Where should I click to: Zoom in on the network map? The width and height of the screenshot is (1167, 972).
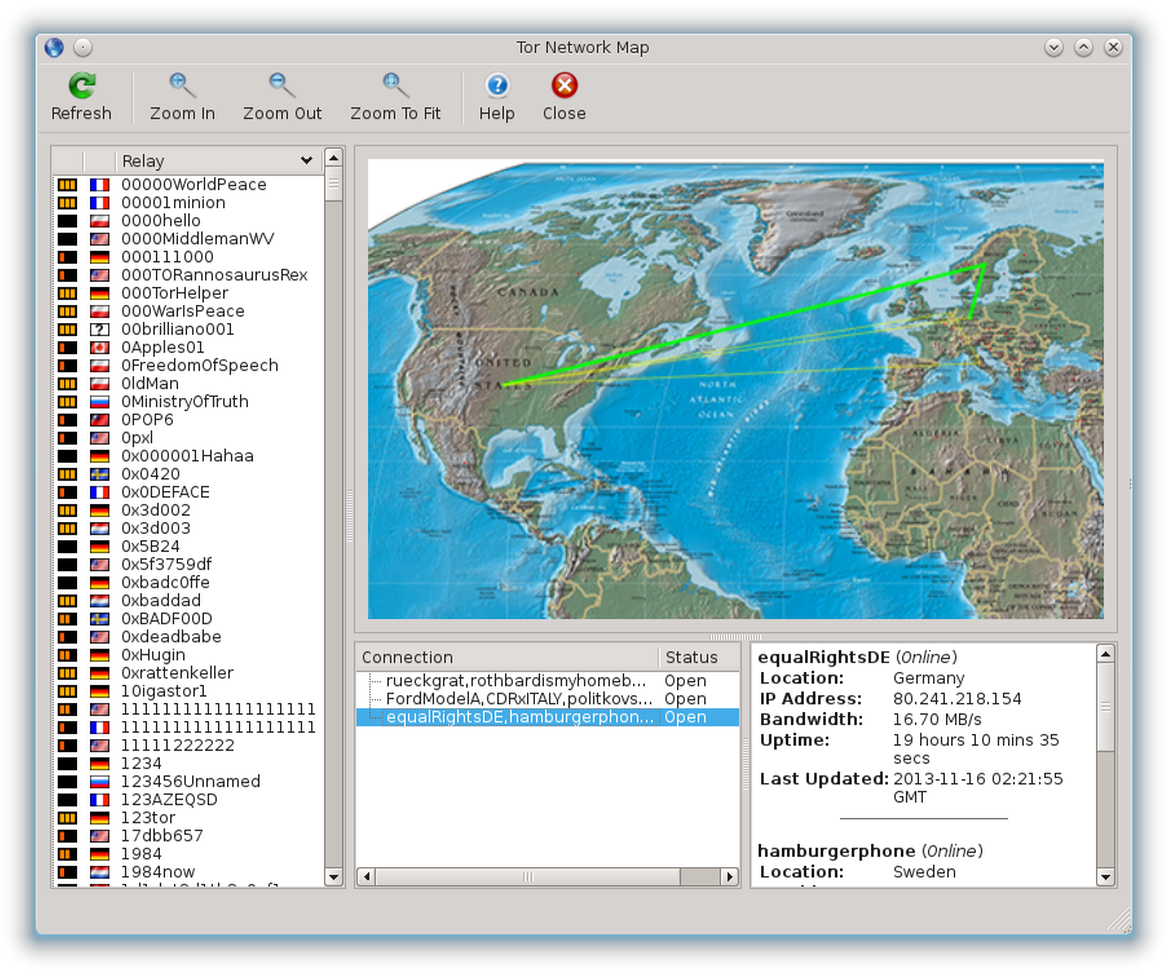pyautogui.click(x=182, y=97)
